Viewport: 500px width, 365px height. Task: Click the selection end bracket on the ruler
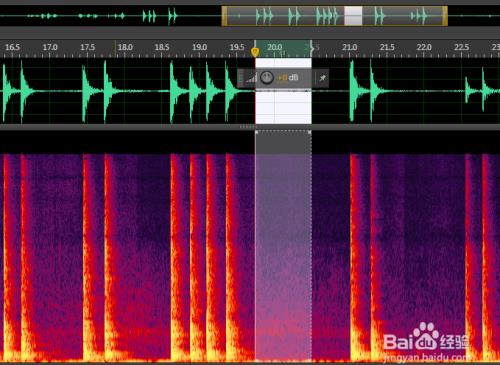click(x=312, y=49)
